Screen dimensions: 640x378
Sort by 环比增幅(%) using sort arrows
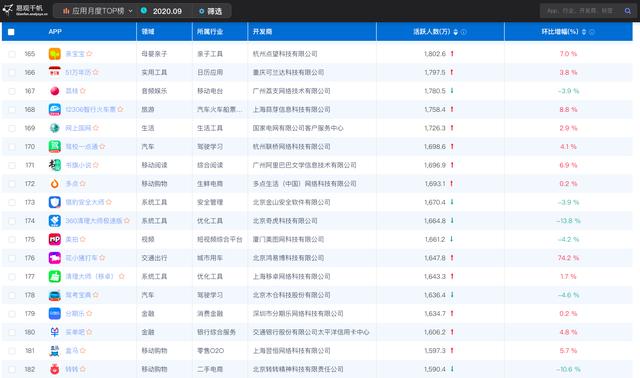tap(584, 32)
